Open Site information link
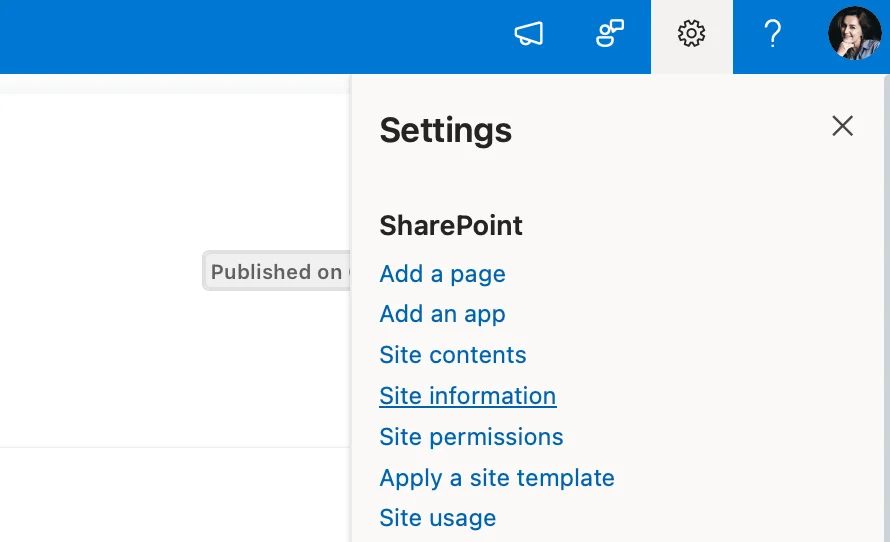Screen dimensions: 890x542 pos(468,396)
